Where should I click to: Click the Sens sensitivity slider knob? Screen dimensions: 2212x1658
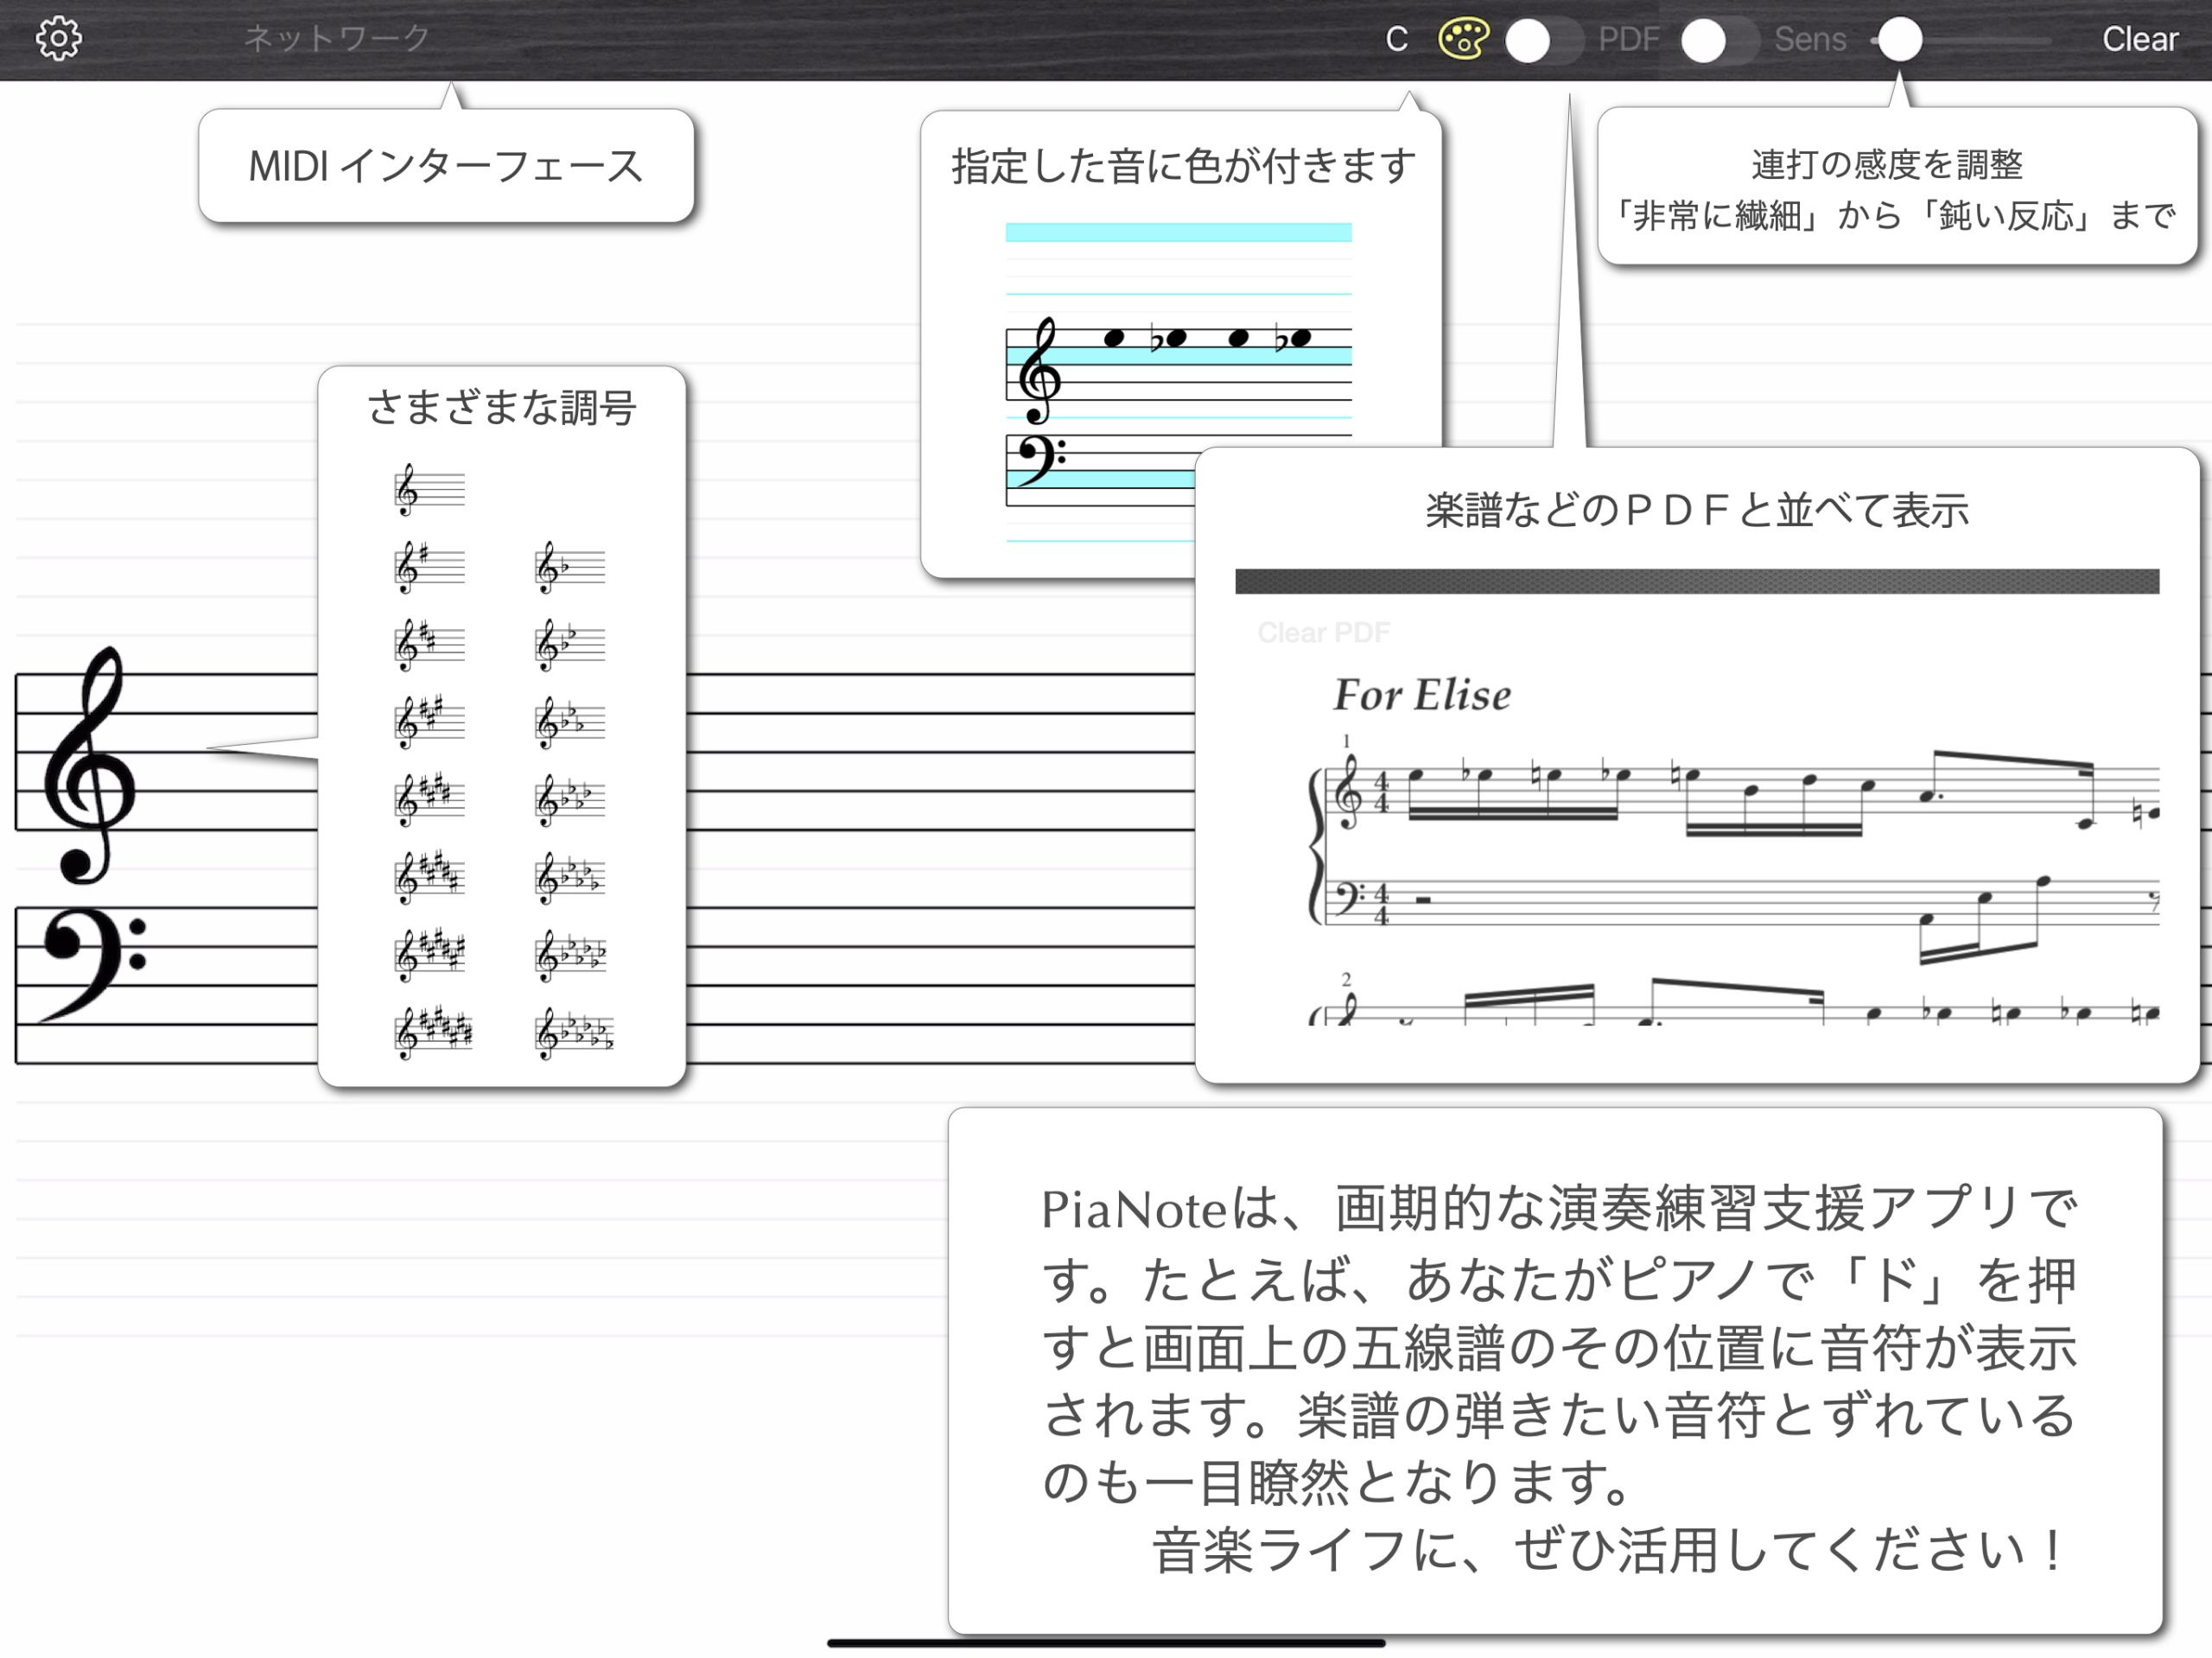point(1899,40)
